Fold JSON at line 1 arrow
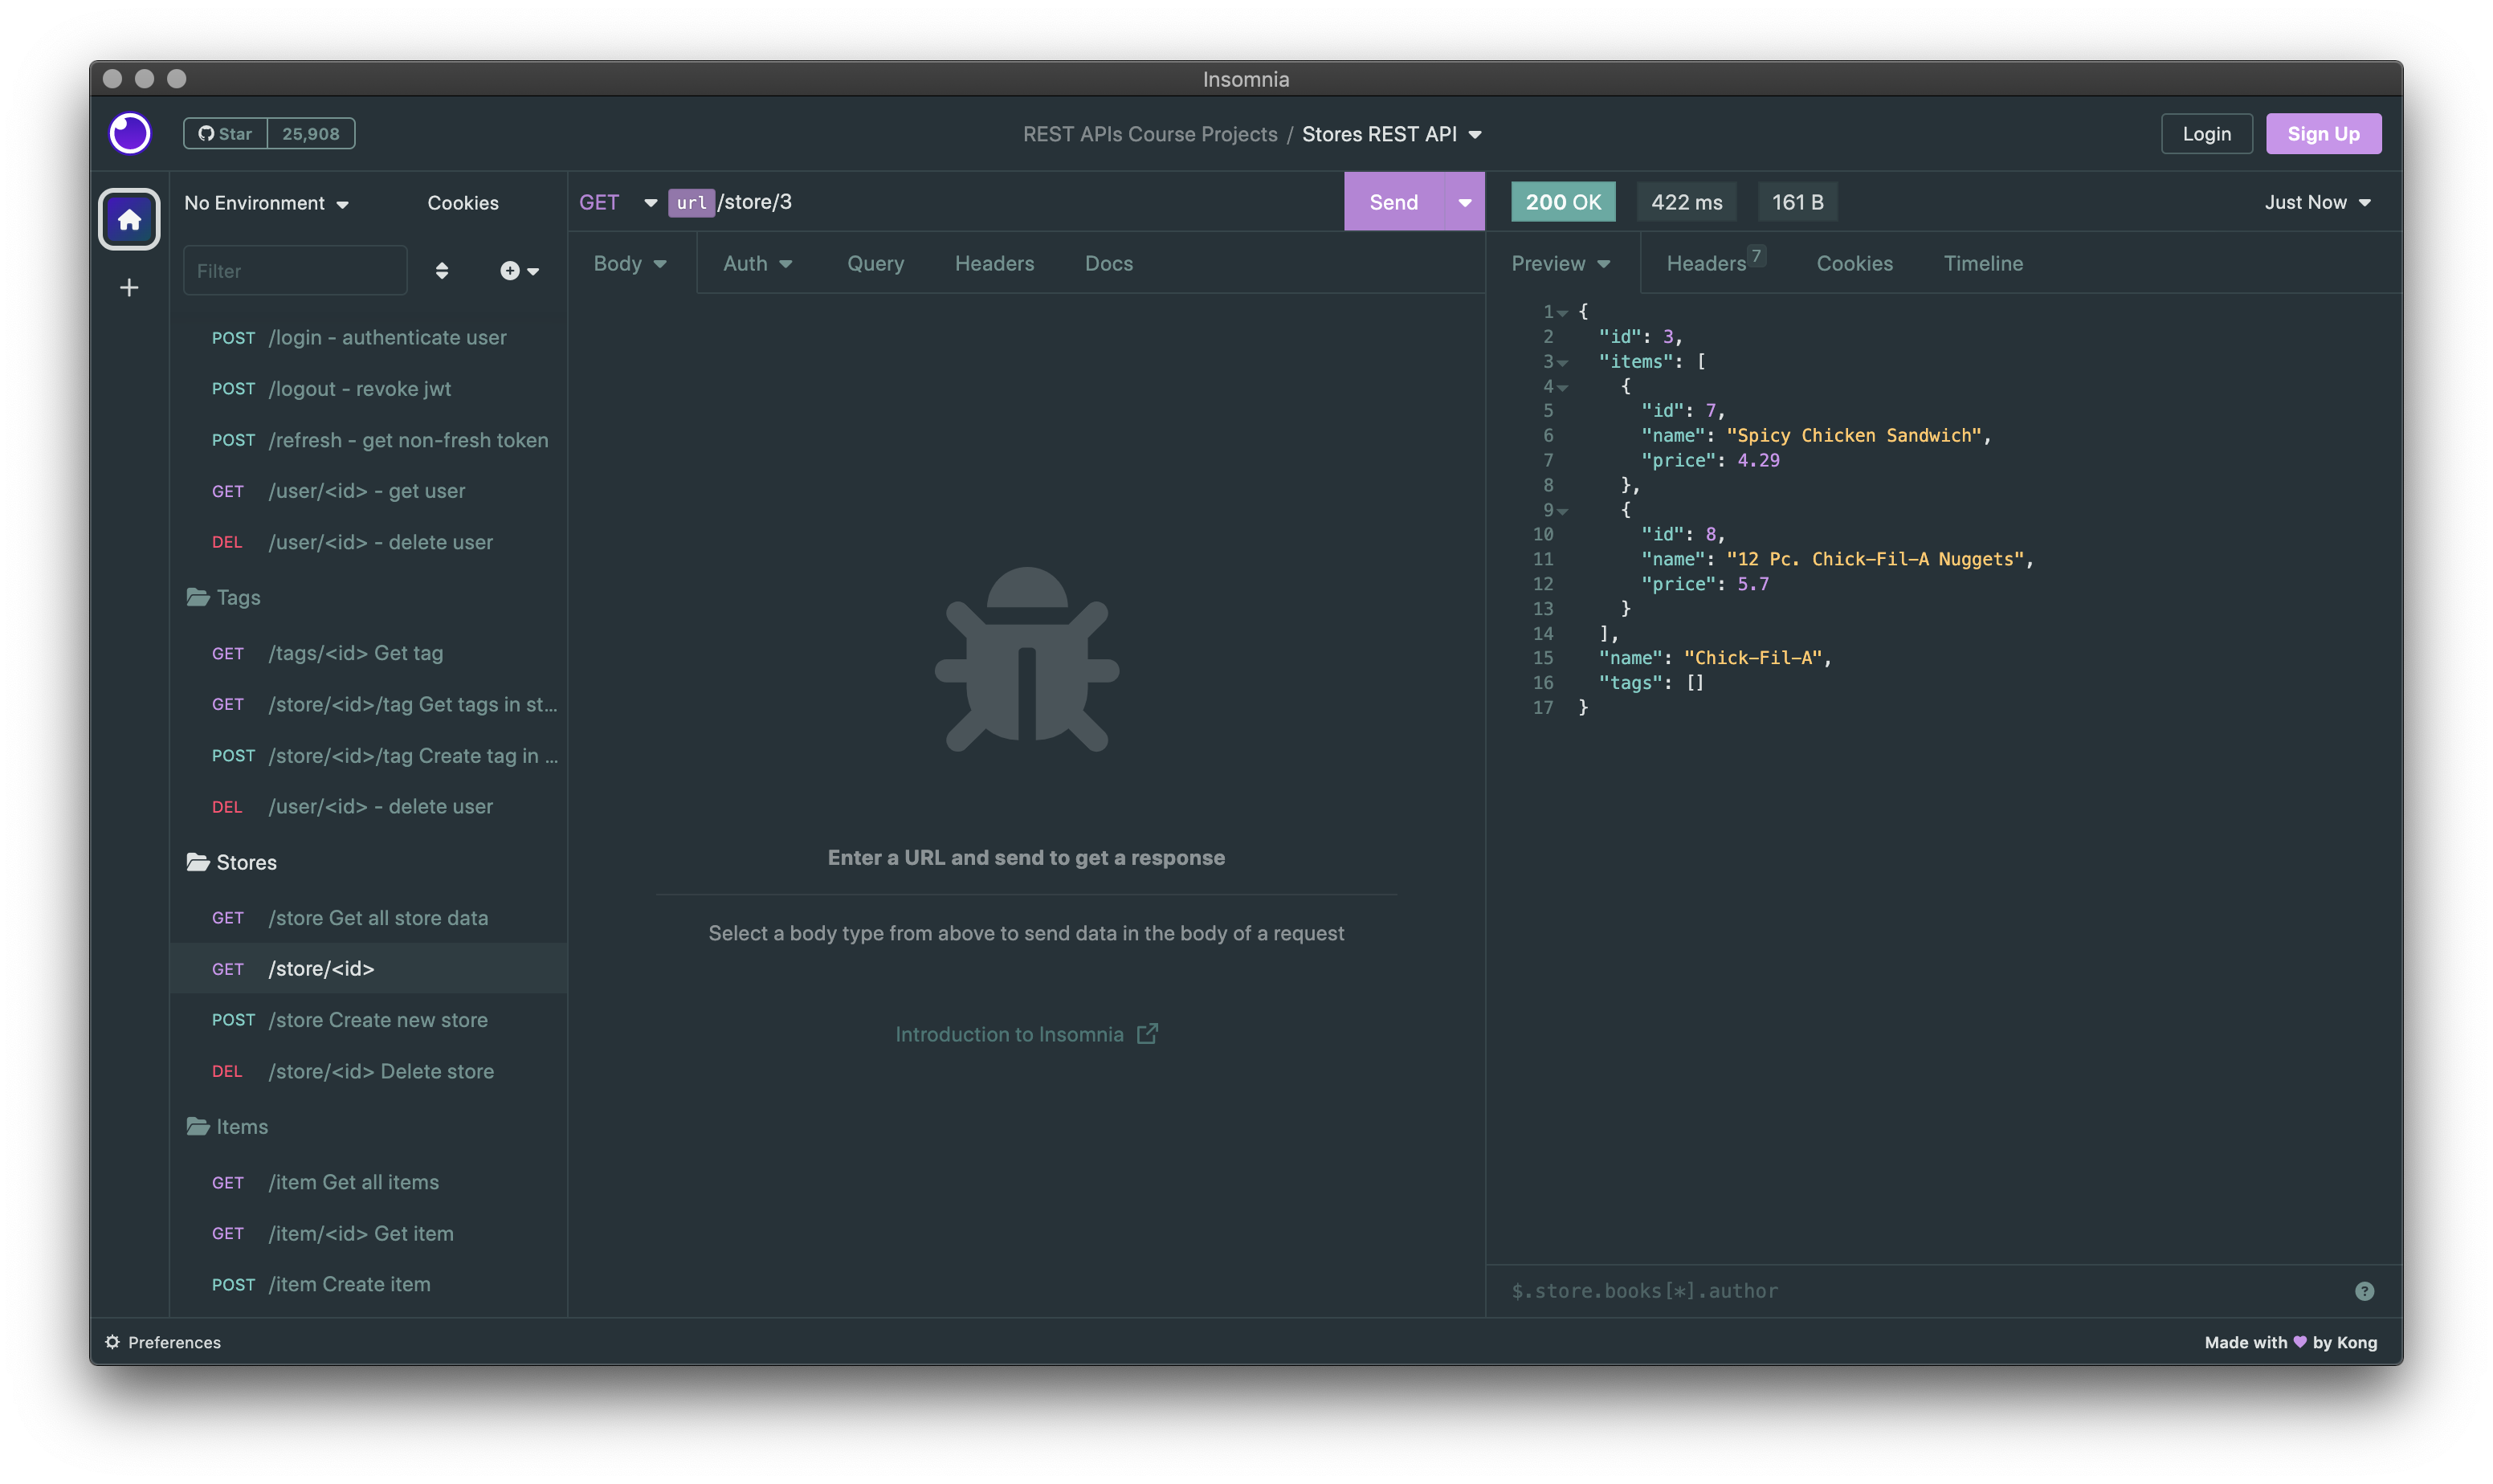Image resolution: width=2493 pixels, height=1484 pixels. click(x=1562, y=313)
